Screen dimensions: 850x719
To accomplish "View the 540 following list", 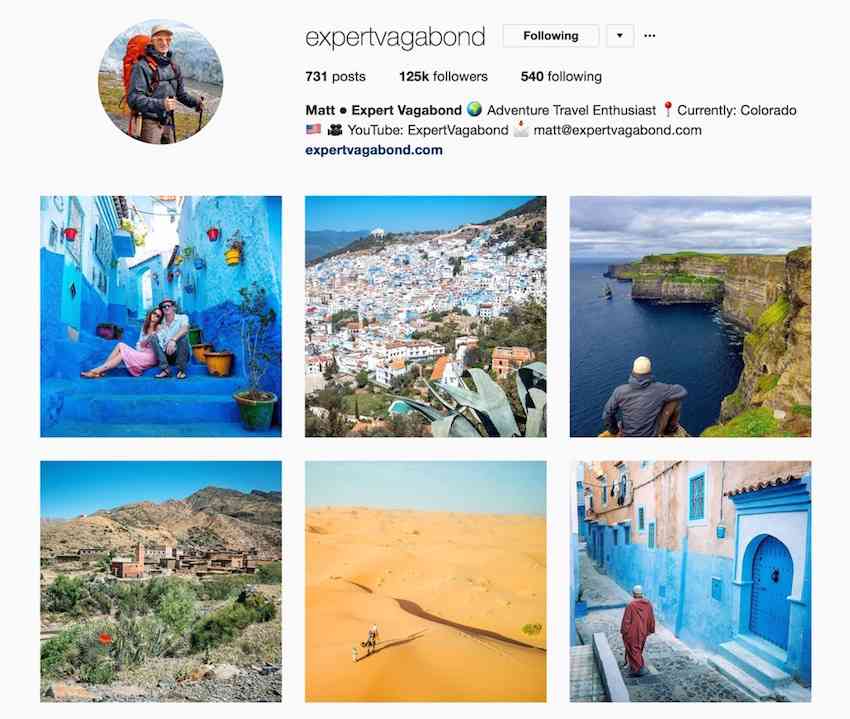I will click(561, 76).
